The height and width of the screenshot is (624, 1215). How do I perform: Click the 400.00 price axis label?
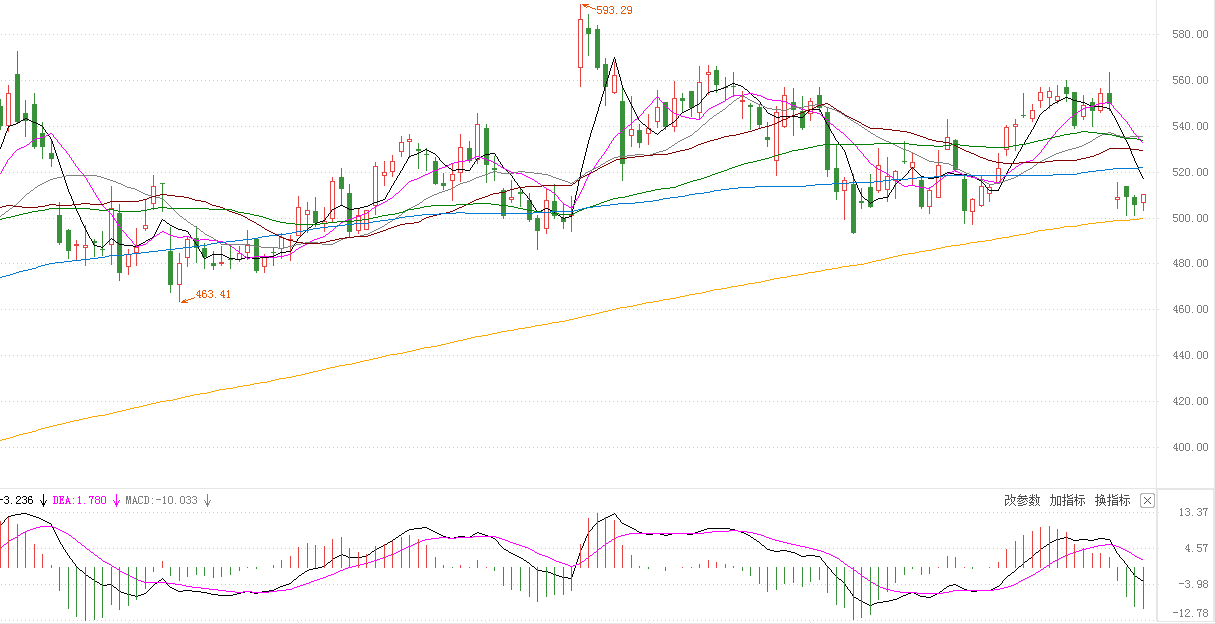[1184, 447]
